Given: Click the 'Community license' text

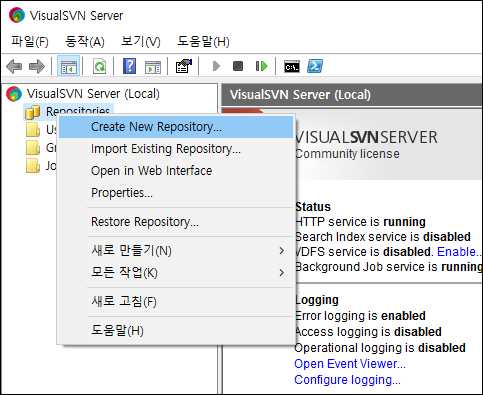Looking at the screenshot, I should (347, 154).
